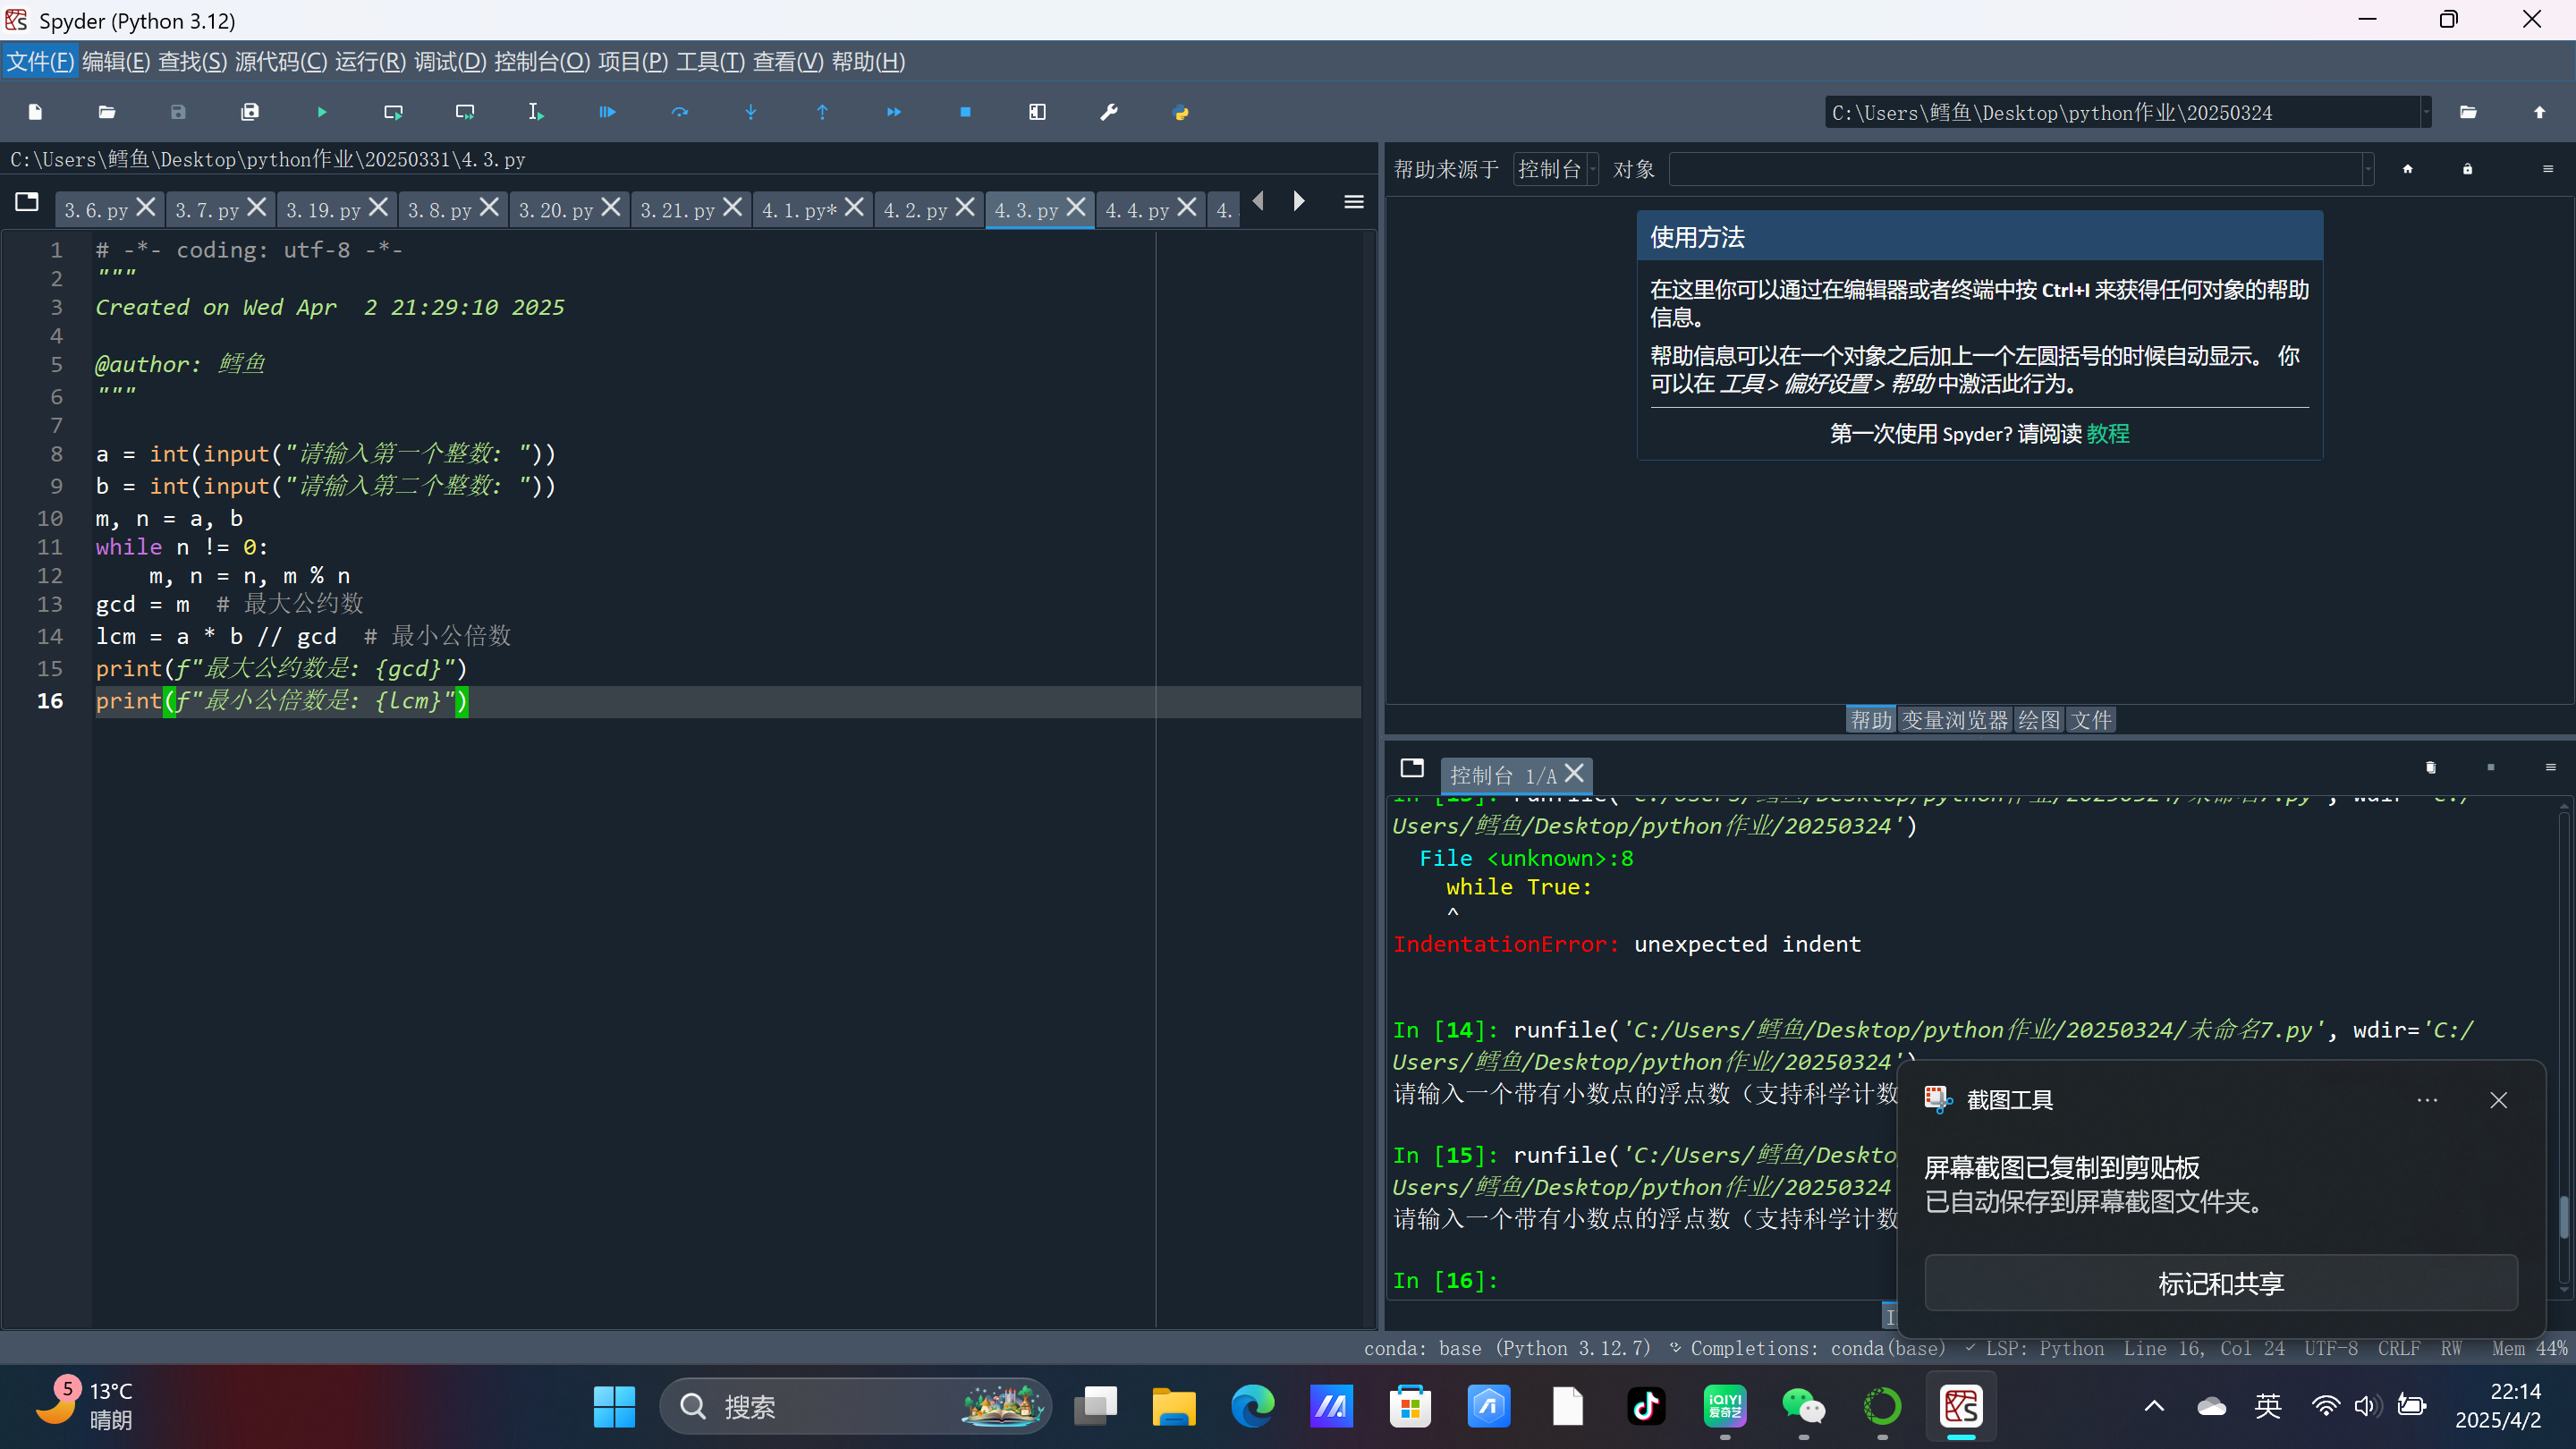Click the Stop debugging square icon

coord(965,112)
